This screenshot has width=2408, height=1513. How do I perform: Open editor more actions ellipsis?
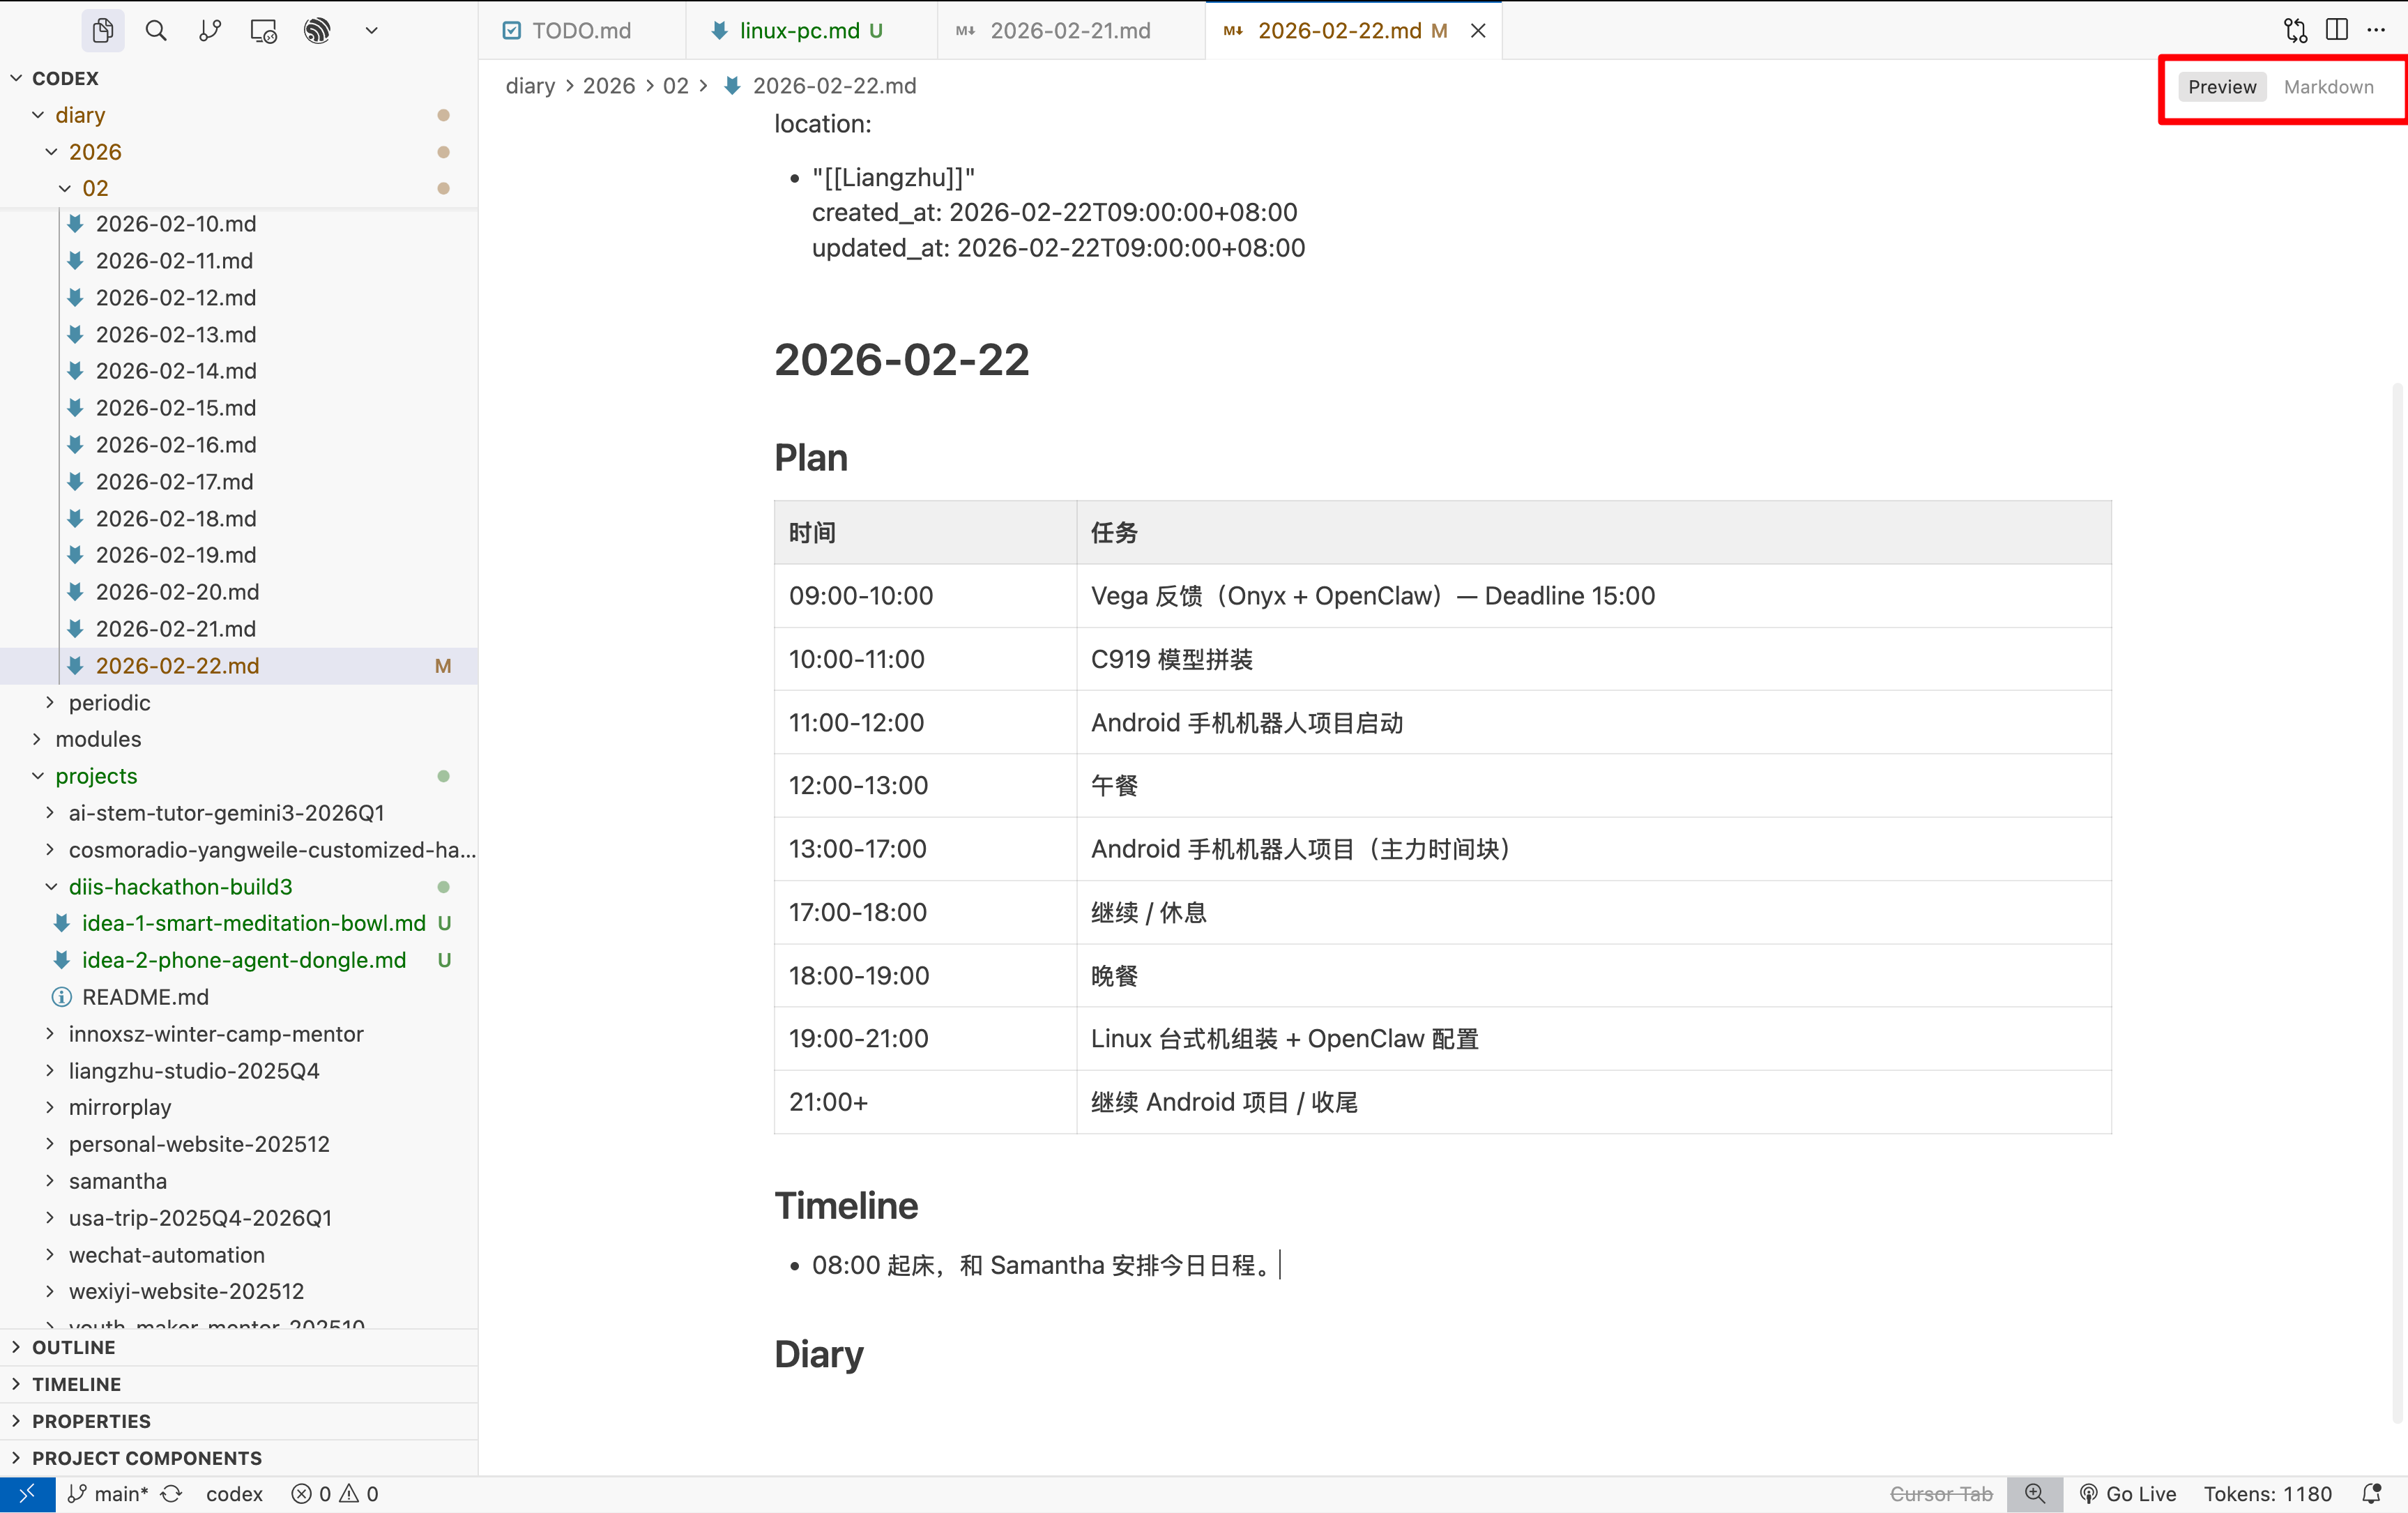[2377, 31]
